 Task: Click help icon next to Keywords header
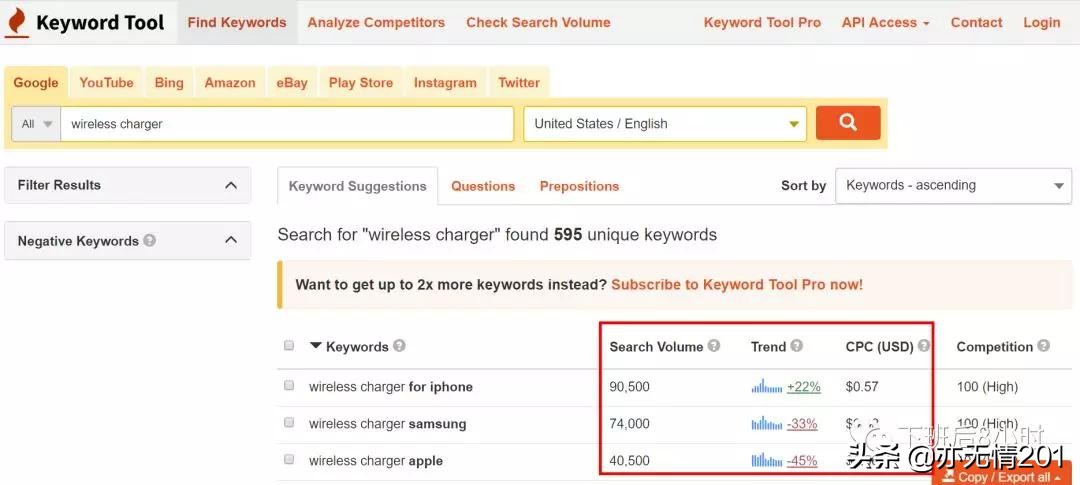tap(399, 346)
